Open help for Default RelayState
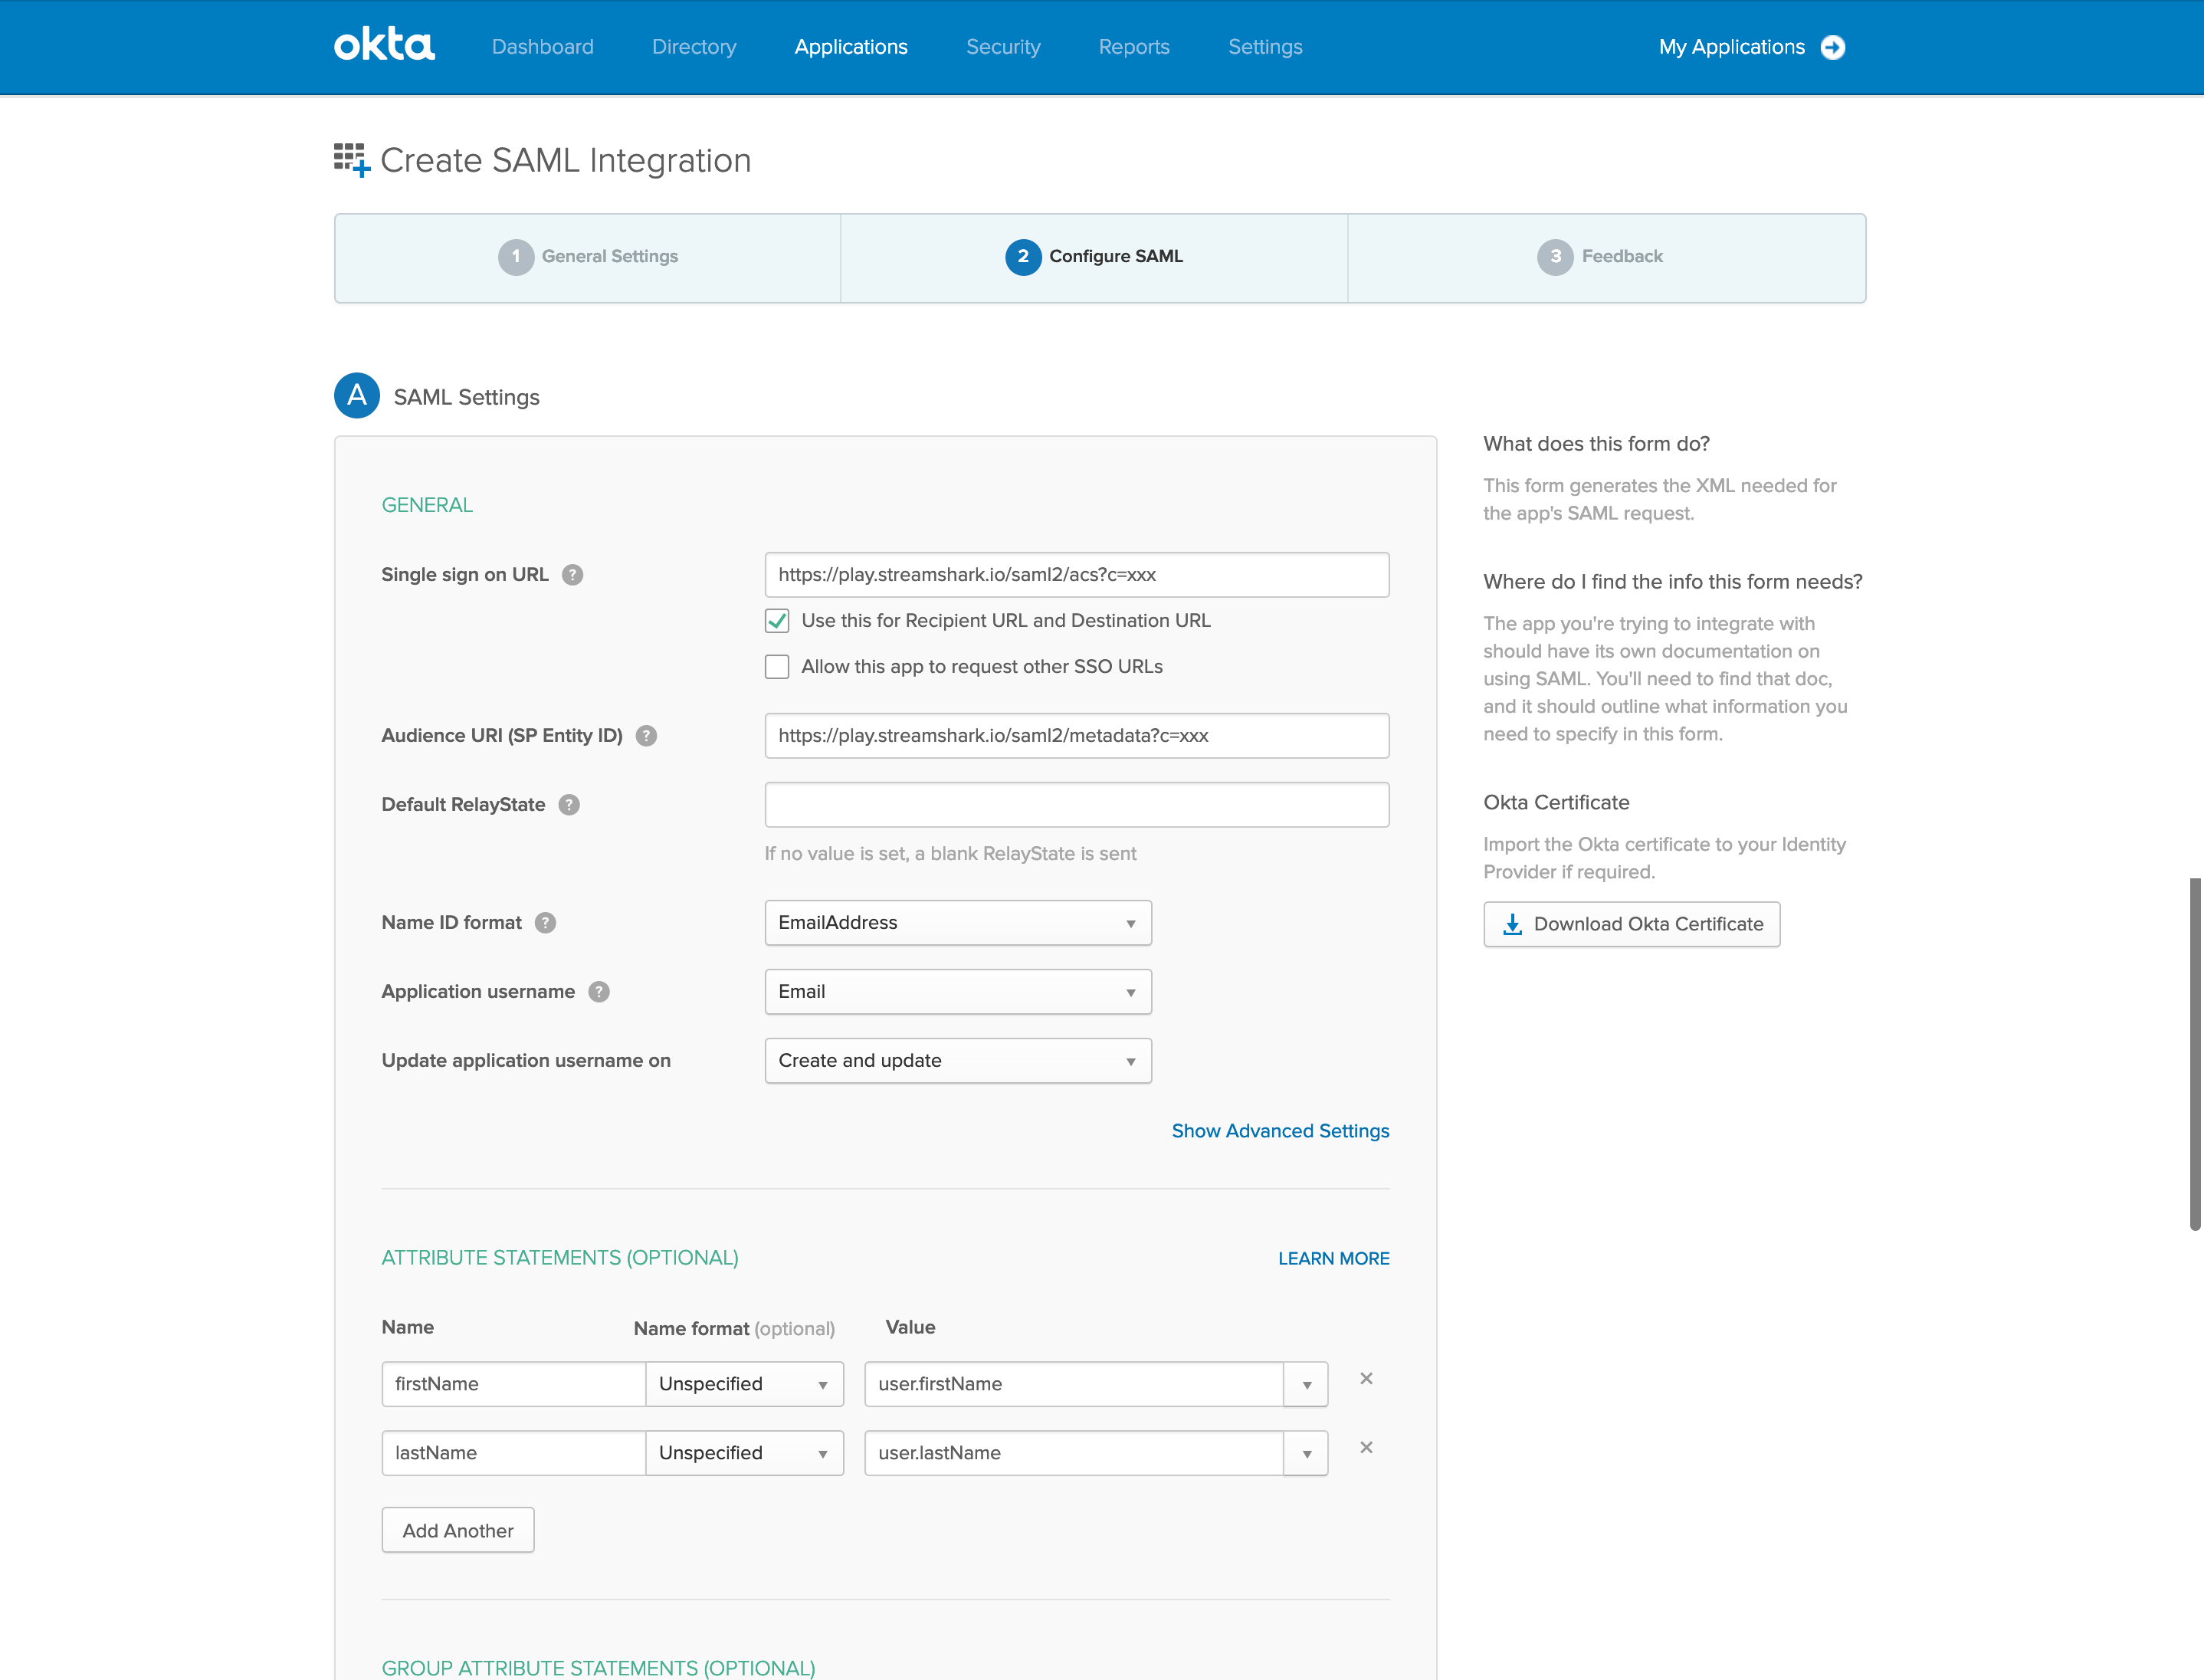The height and width of the screenshot is (1680, 2204). pyautogui.click(x=569, y=805)
